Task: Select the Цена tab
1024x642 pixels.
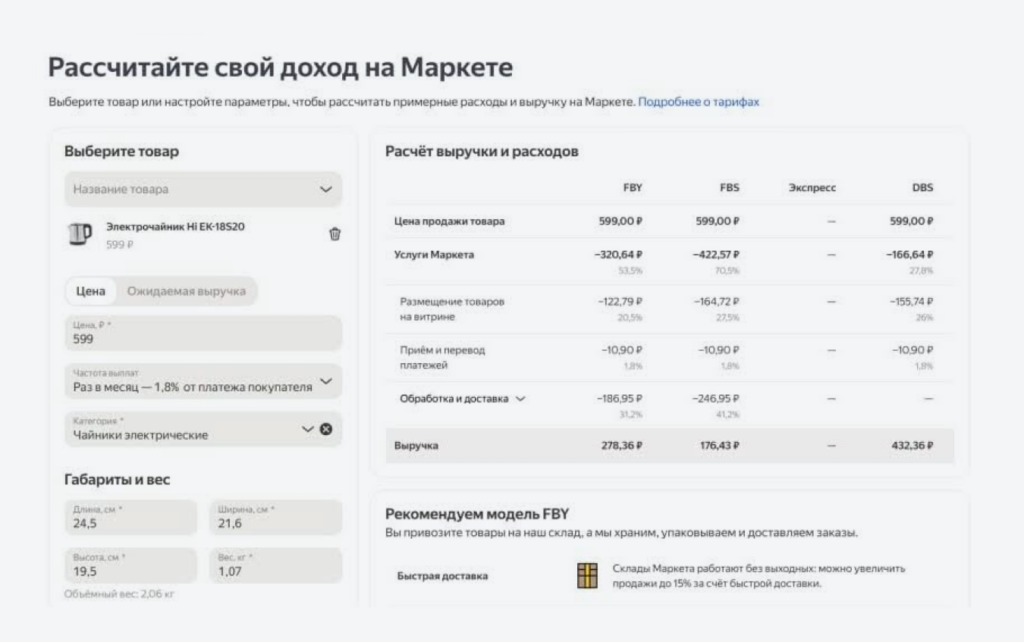Action: pos(90,292)
